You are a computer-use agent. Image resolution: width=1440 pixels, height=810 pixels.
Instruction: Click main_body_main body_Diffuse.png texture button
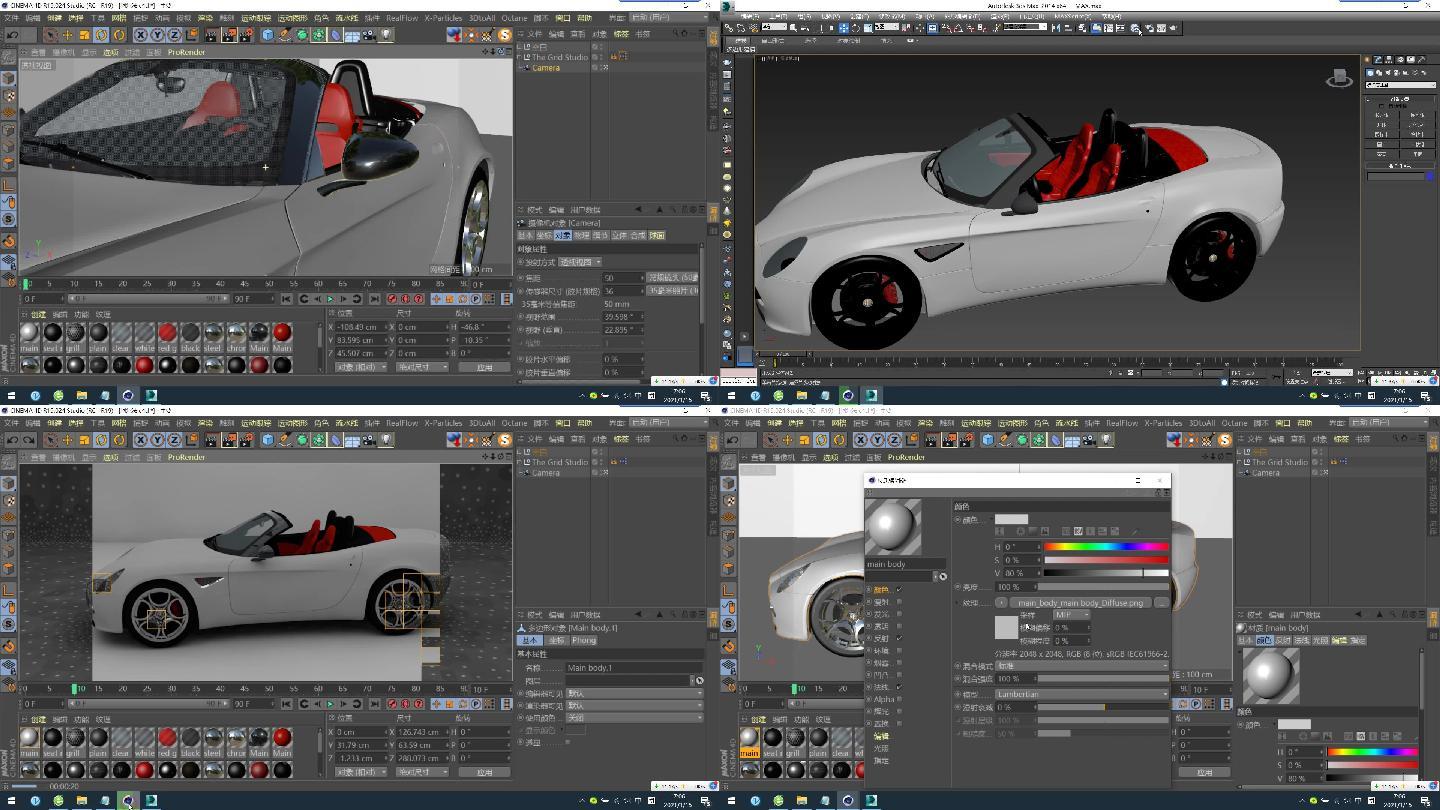1080,603
